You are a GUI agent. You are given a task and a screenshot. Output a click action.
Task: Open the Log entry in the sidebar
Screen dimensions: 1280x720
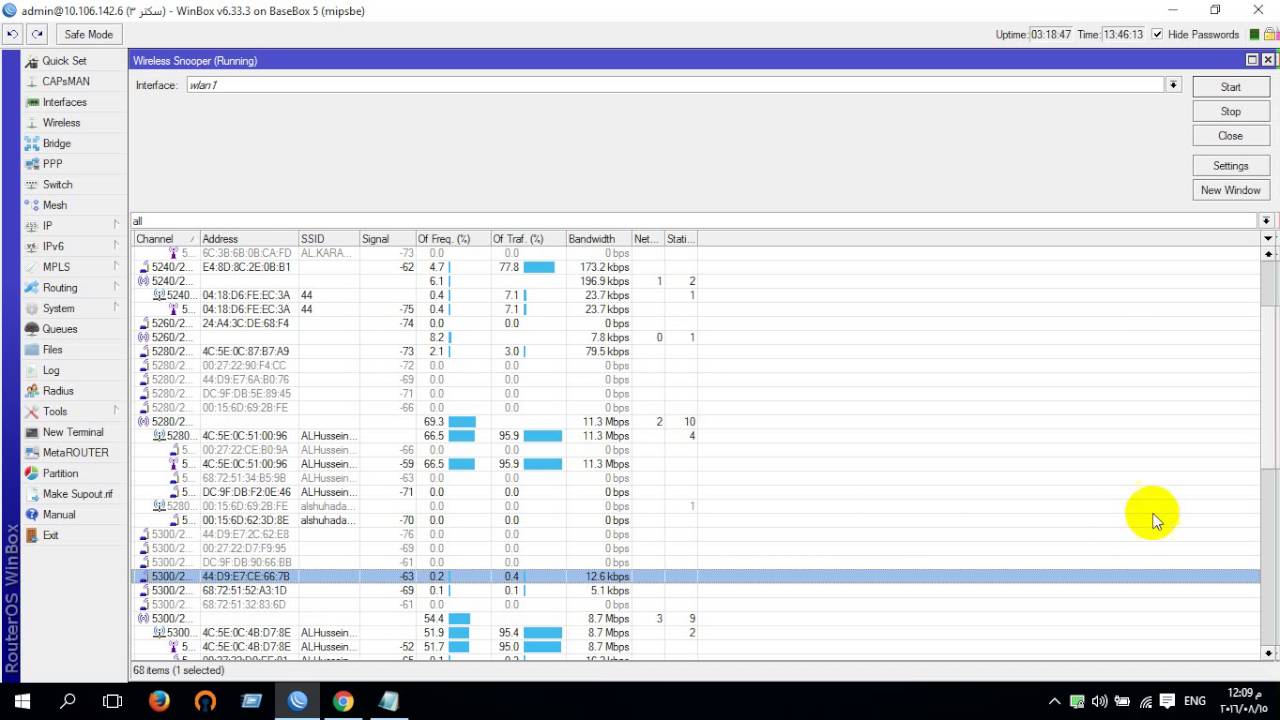click(51, 370)
